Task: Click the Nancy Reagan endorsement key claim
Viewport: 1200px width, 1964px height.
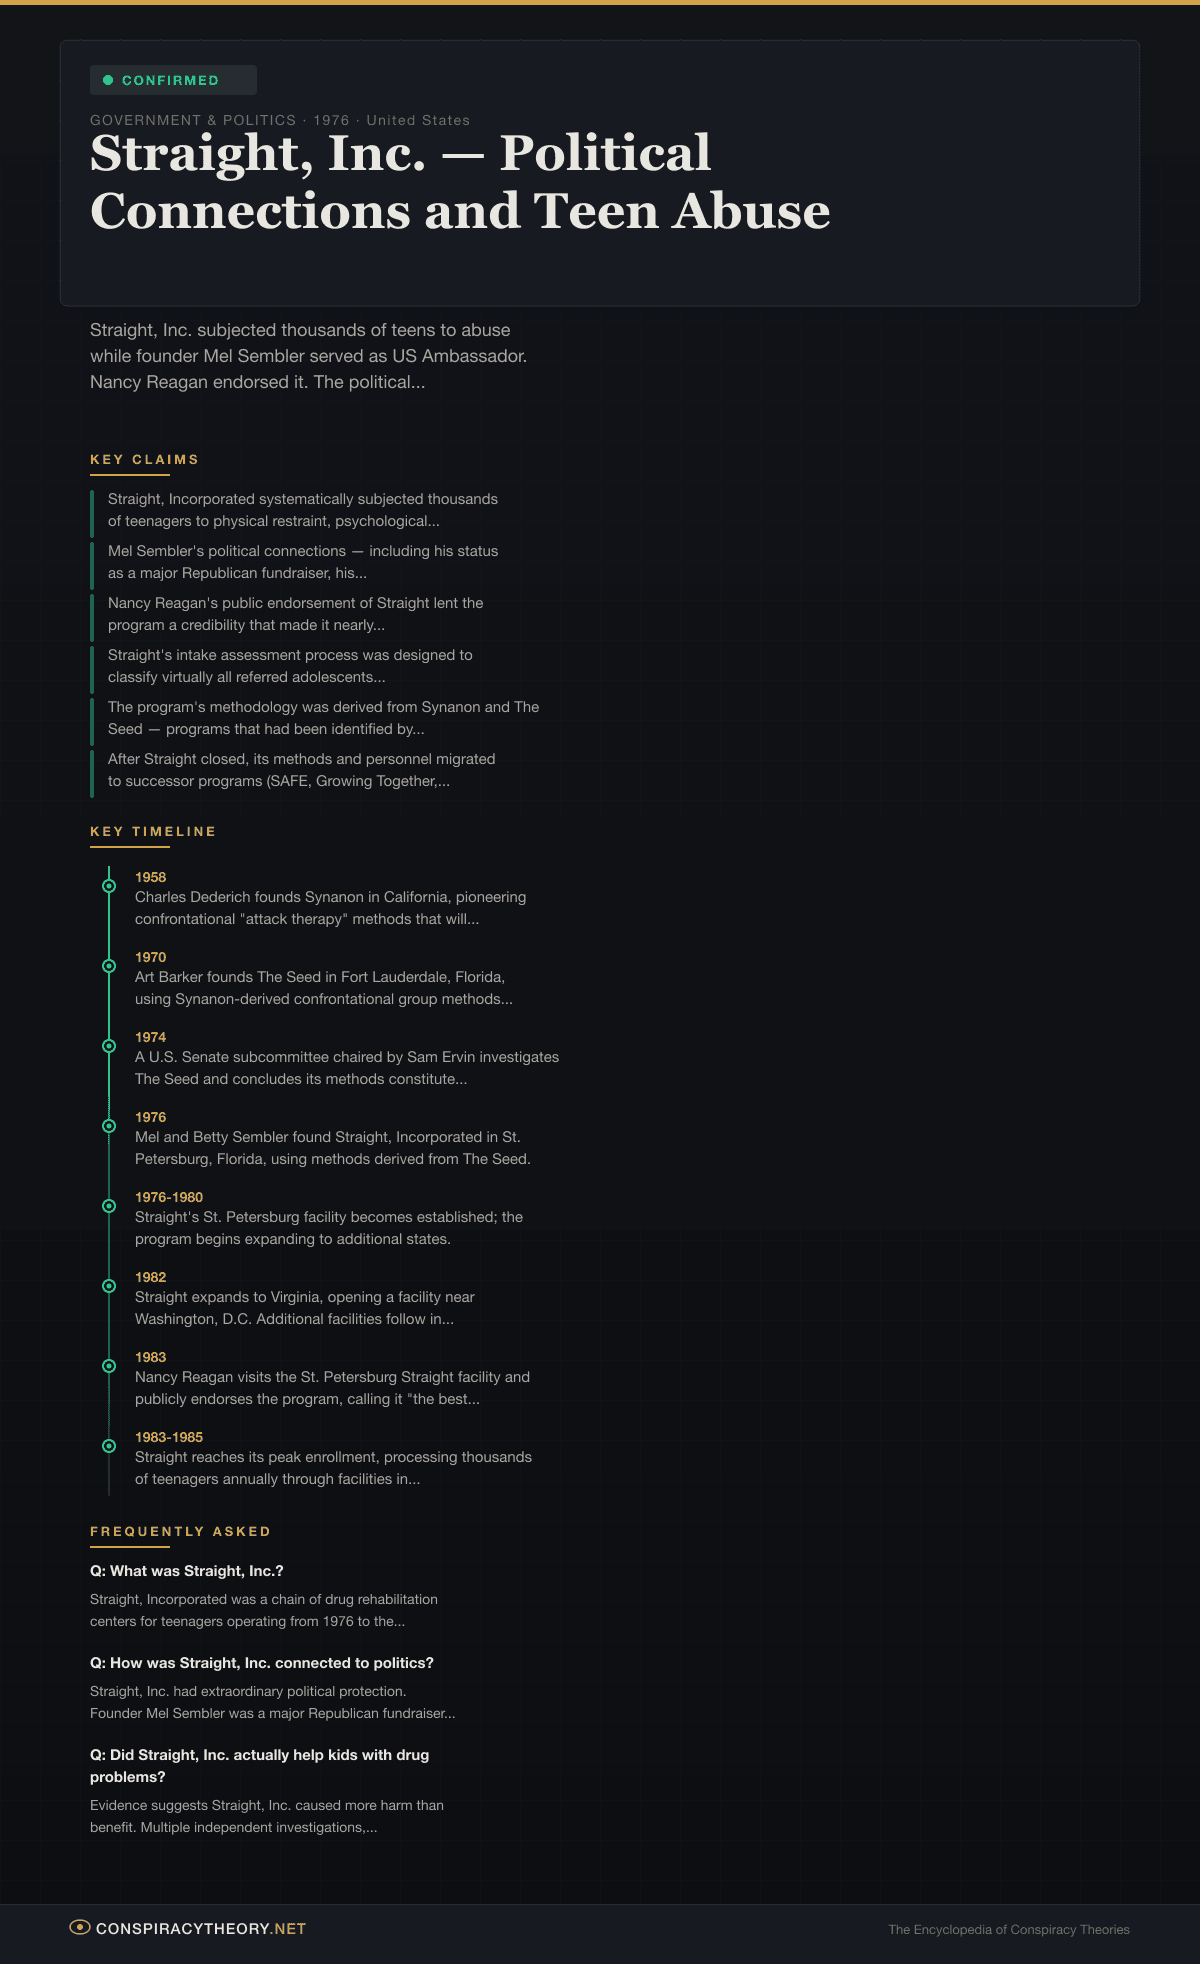Action: pyautogui.click(x=296, y=614)
